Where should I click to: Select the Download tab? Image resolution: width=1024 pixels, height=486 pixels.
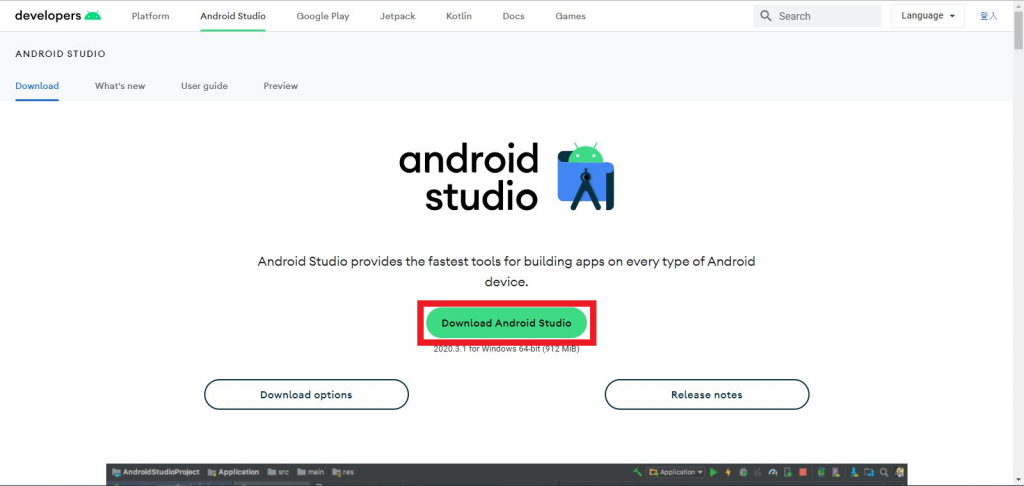point(37,86)
